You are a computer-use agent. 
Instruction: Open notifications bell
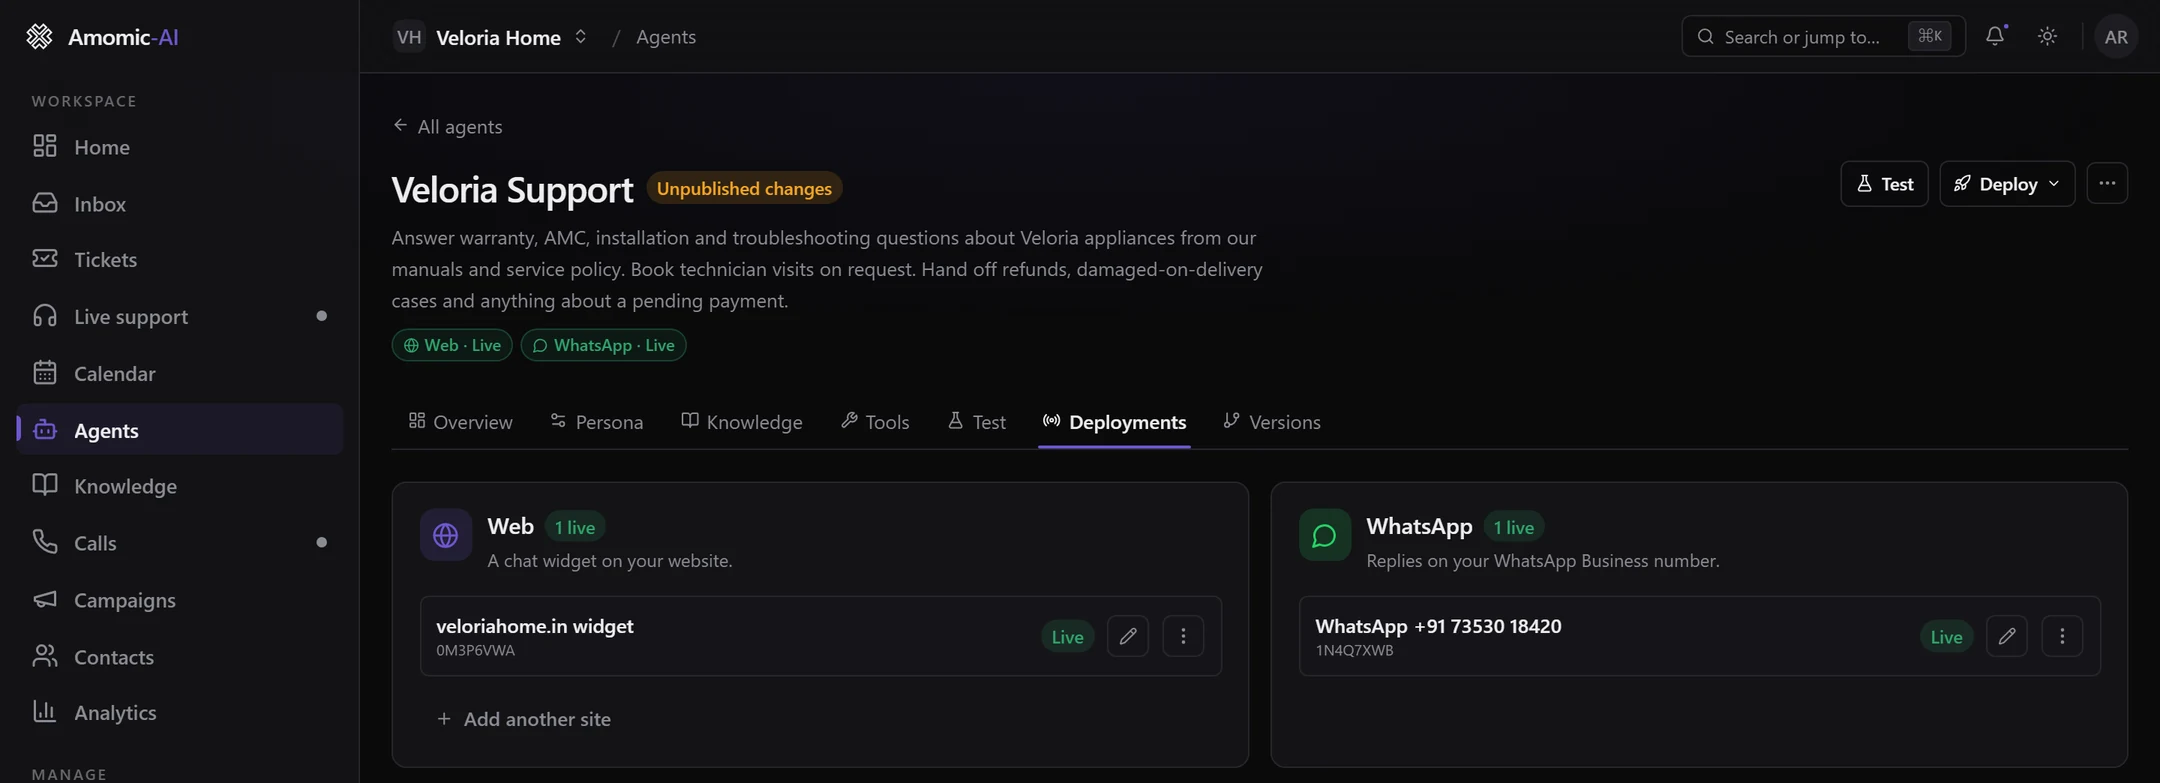point(1995,36)
